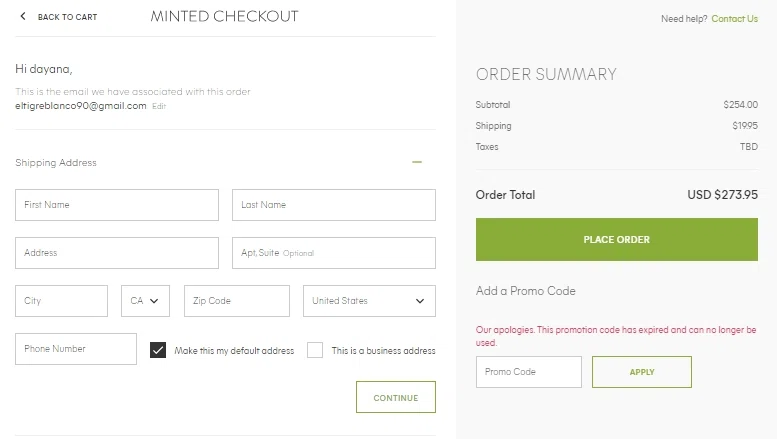
Task: Open the CA state dropdown
Action: click(145, 301)
